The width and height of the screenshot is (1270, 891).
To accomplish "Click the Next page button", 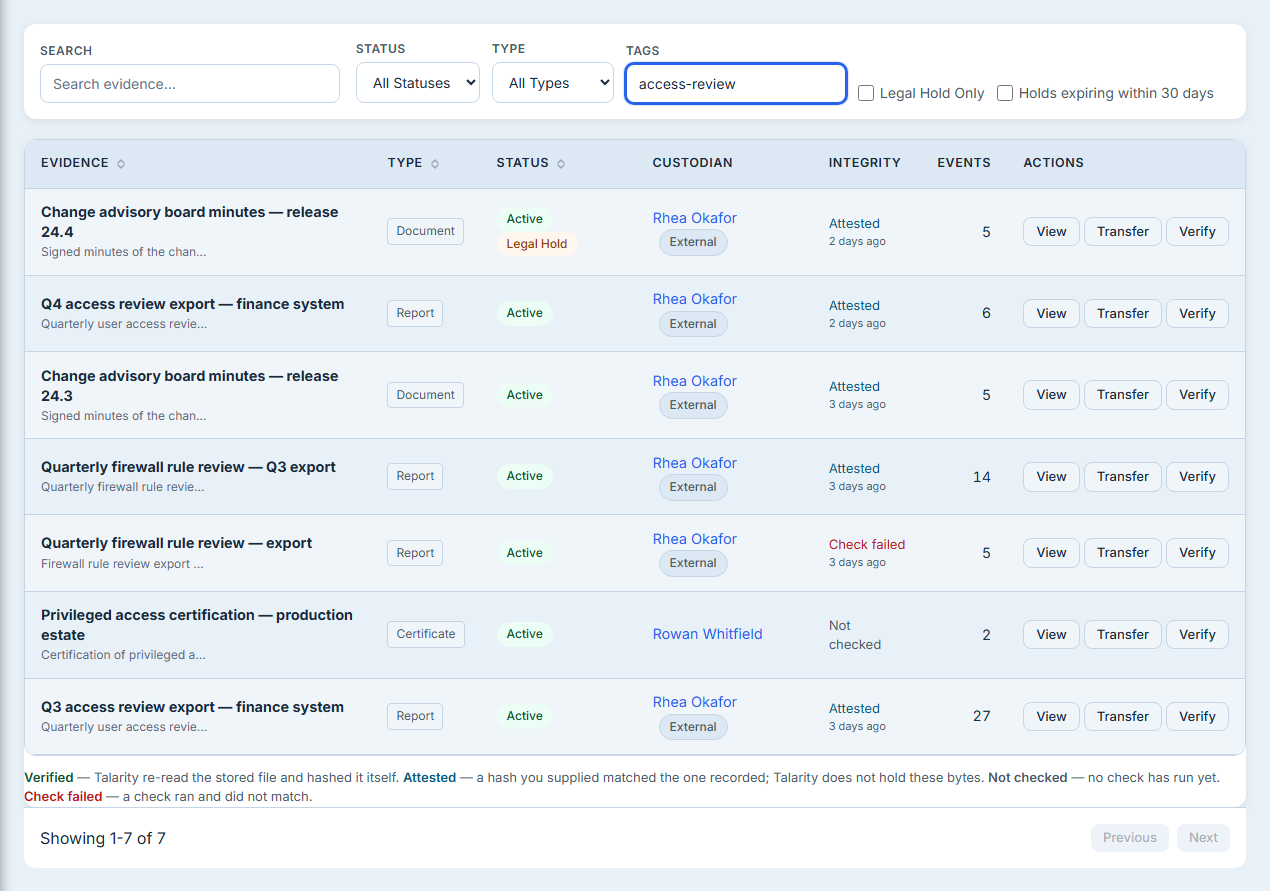I will (1203, 838).
